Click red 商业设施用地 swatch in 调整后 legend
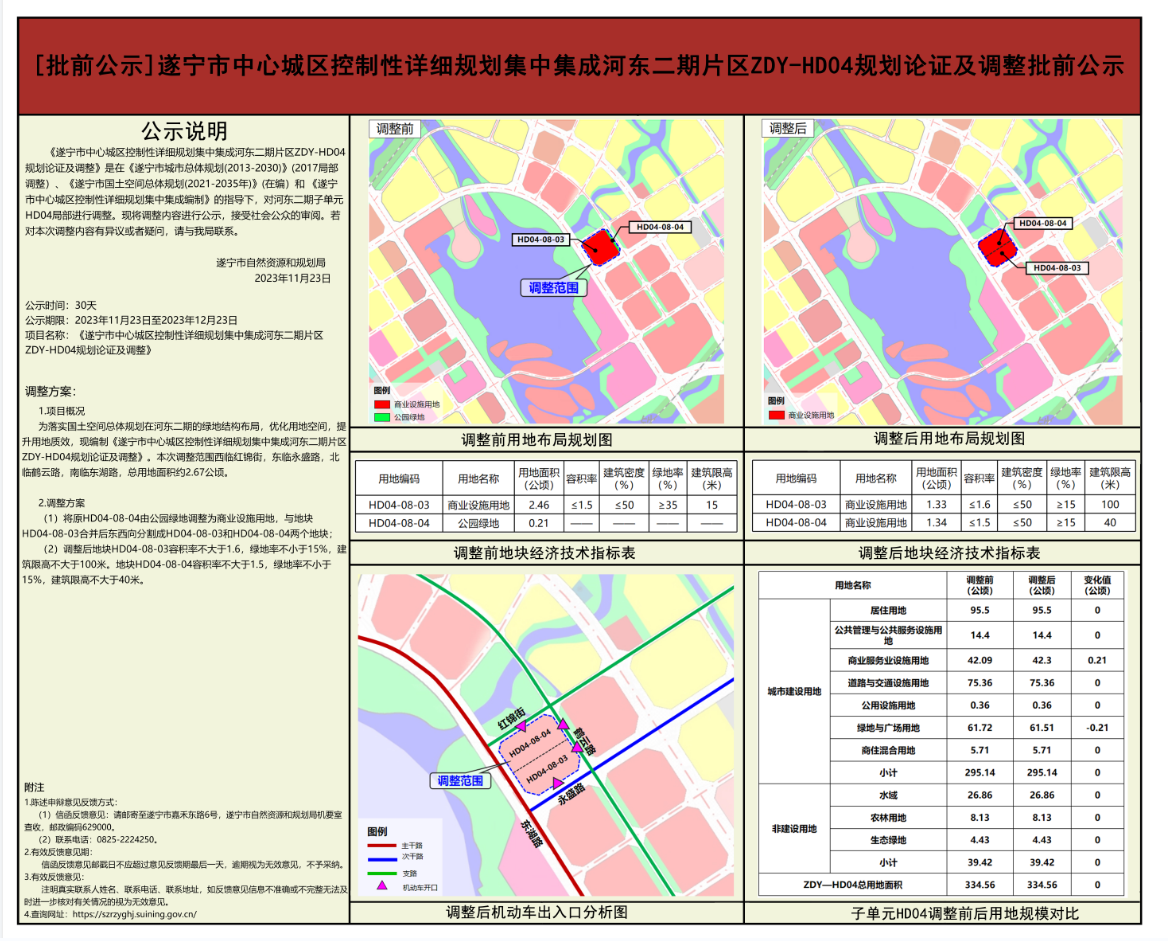1168x941 pixels. [776, 413]
